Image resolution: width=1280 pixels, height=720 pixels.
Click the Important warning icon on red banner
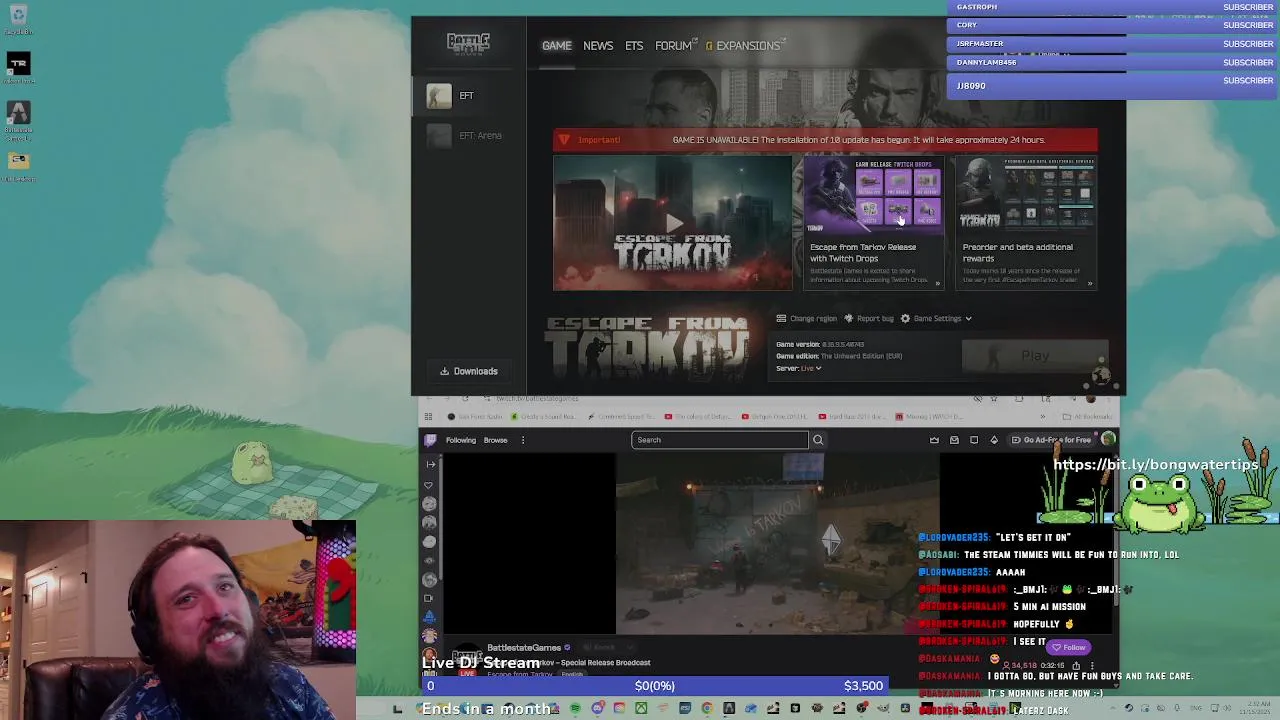pos(564,140)
